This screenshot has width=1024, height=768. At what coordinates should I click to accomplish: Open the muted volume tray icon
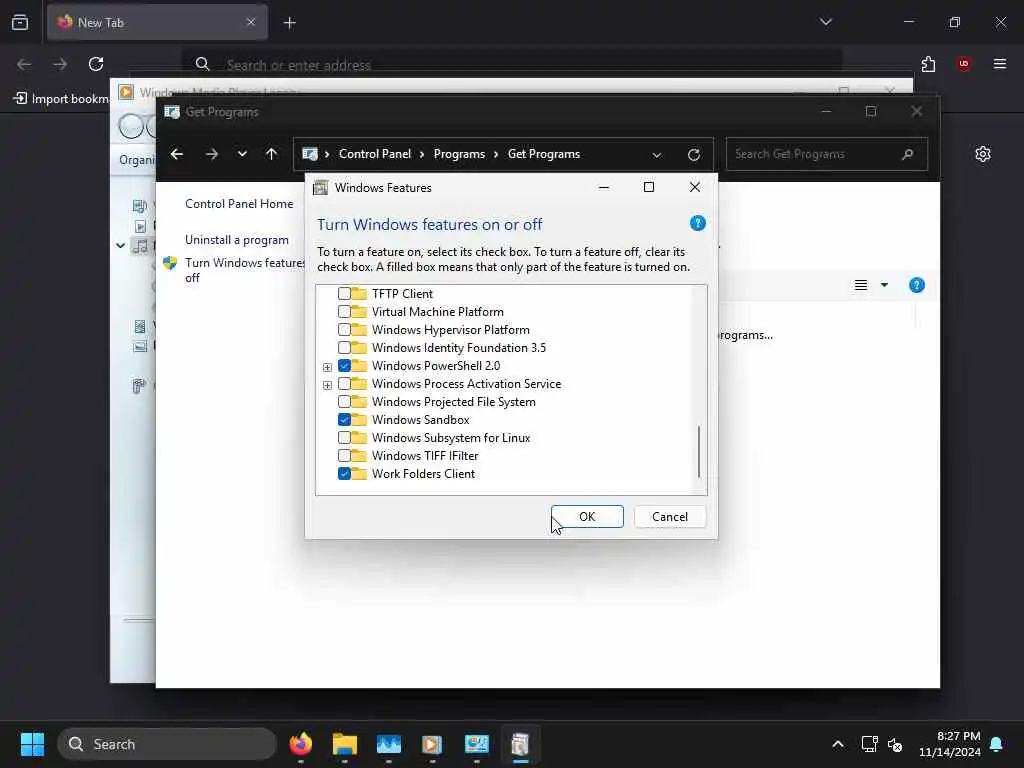click(x=895, y=744)
